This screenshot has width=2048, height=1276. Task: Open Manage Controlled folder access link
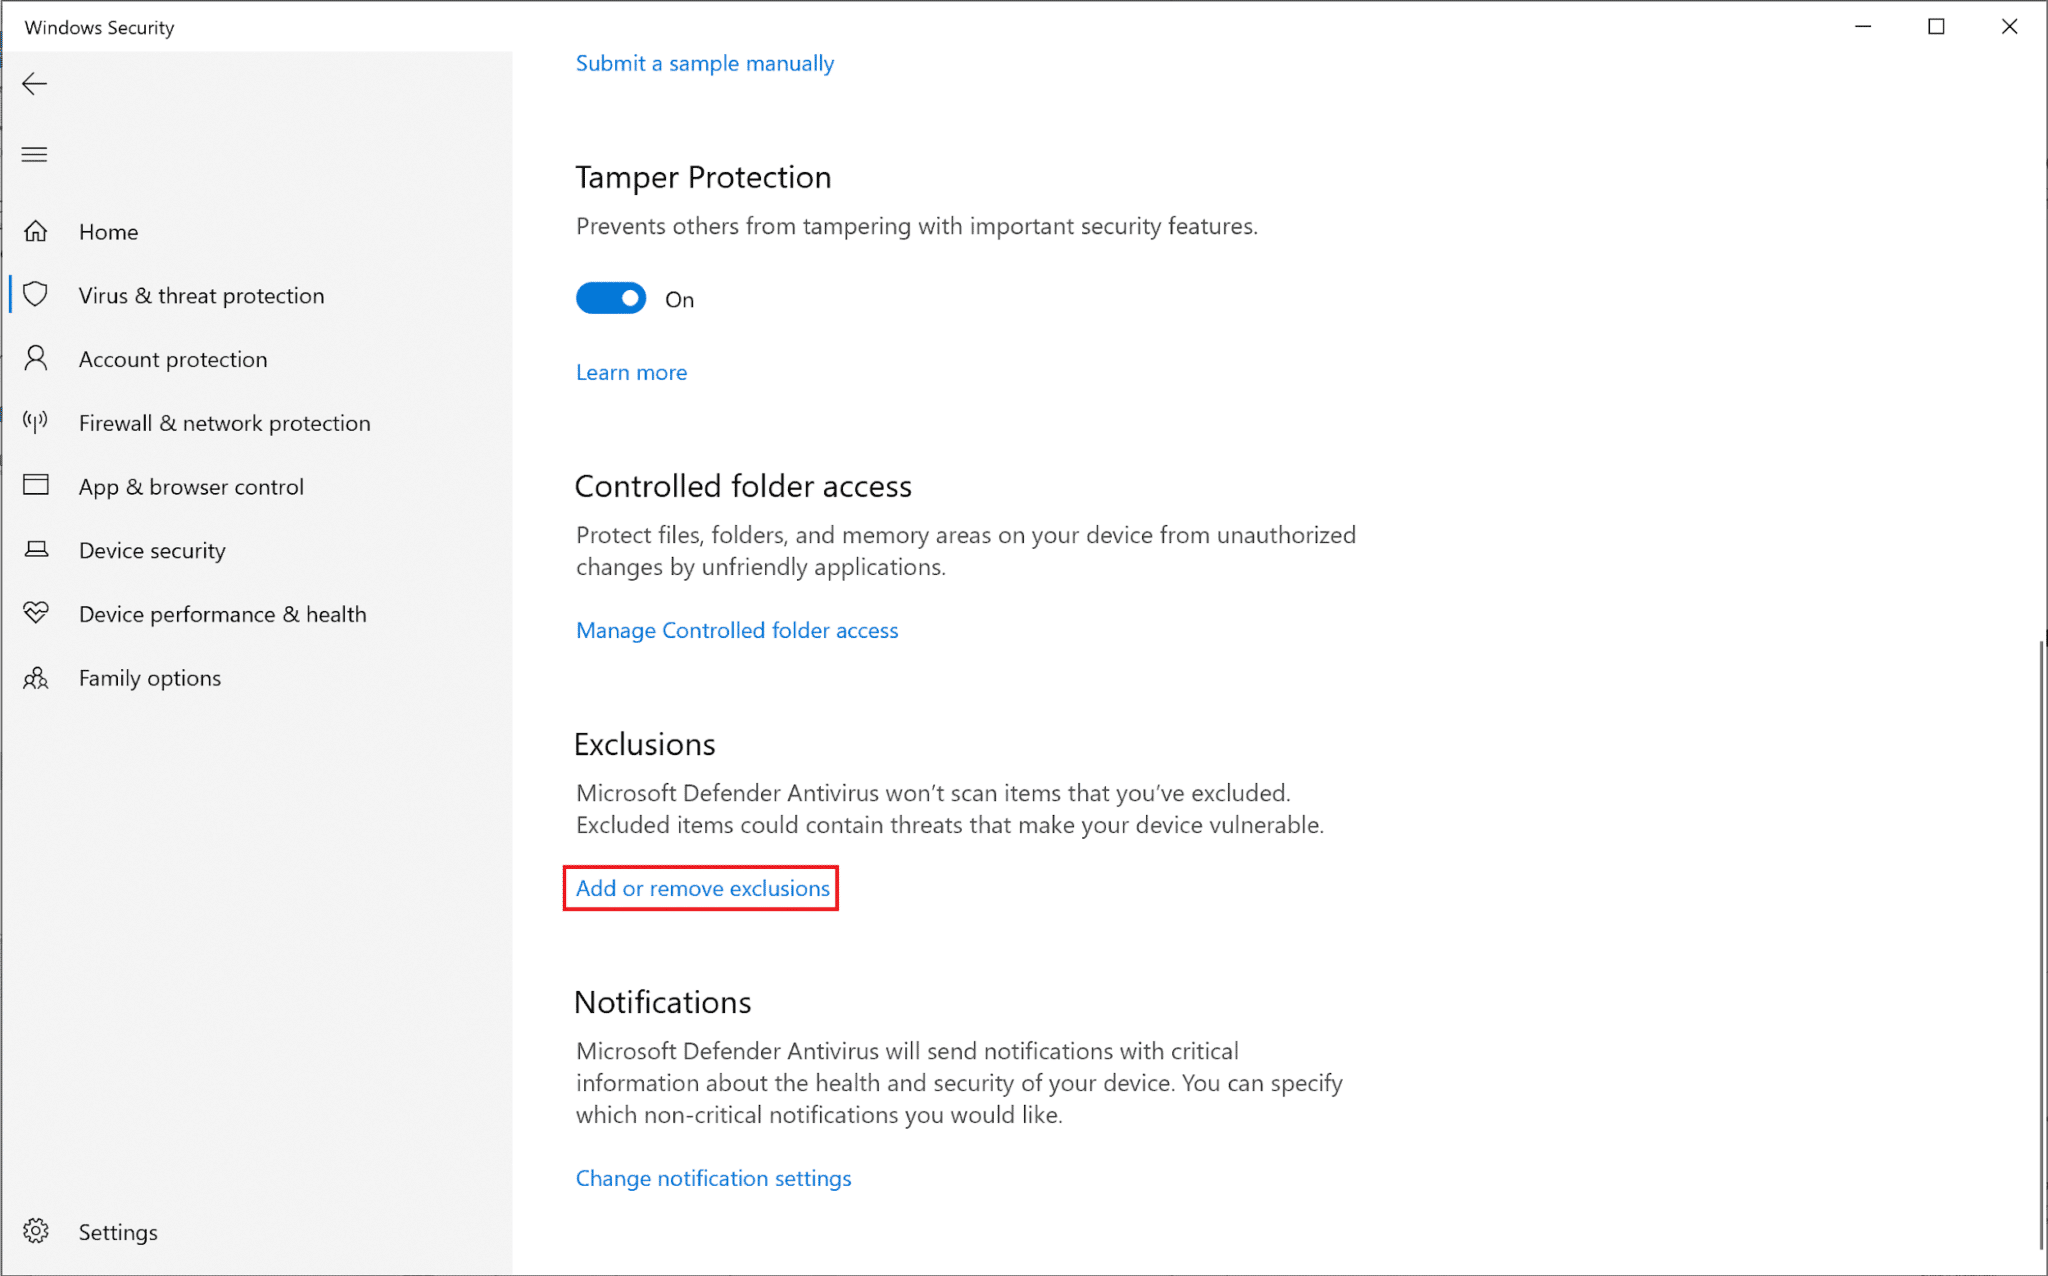[737, 630]
